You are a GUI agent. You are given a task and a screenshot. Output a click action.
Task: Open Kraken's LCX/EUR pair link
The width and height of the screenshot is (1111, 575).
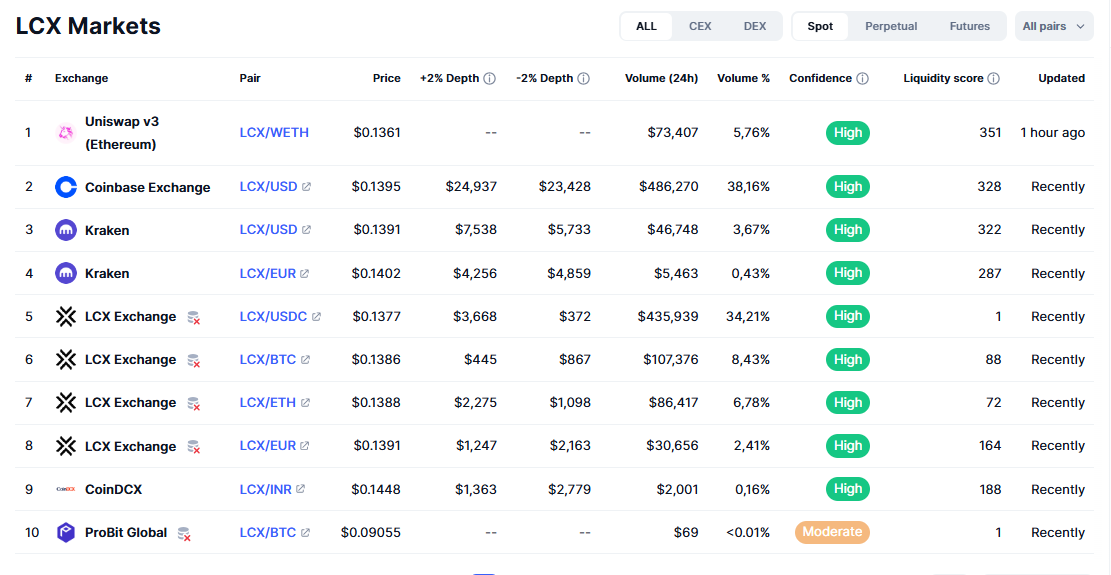coord(268,273)
